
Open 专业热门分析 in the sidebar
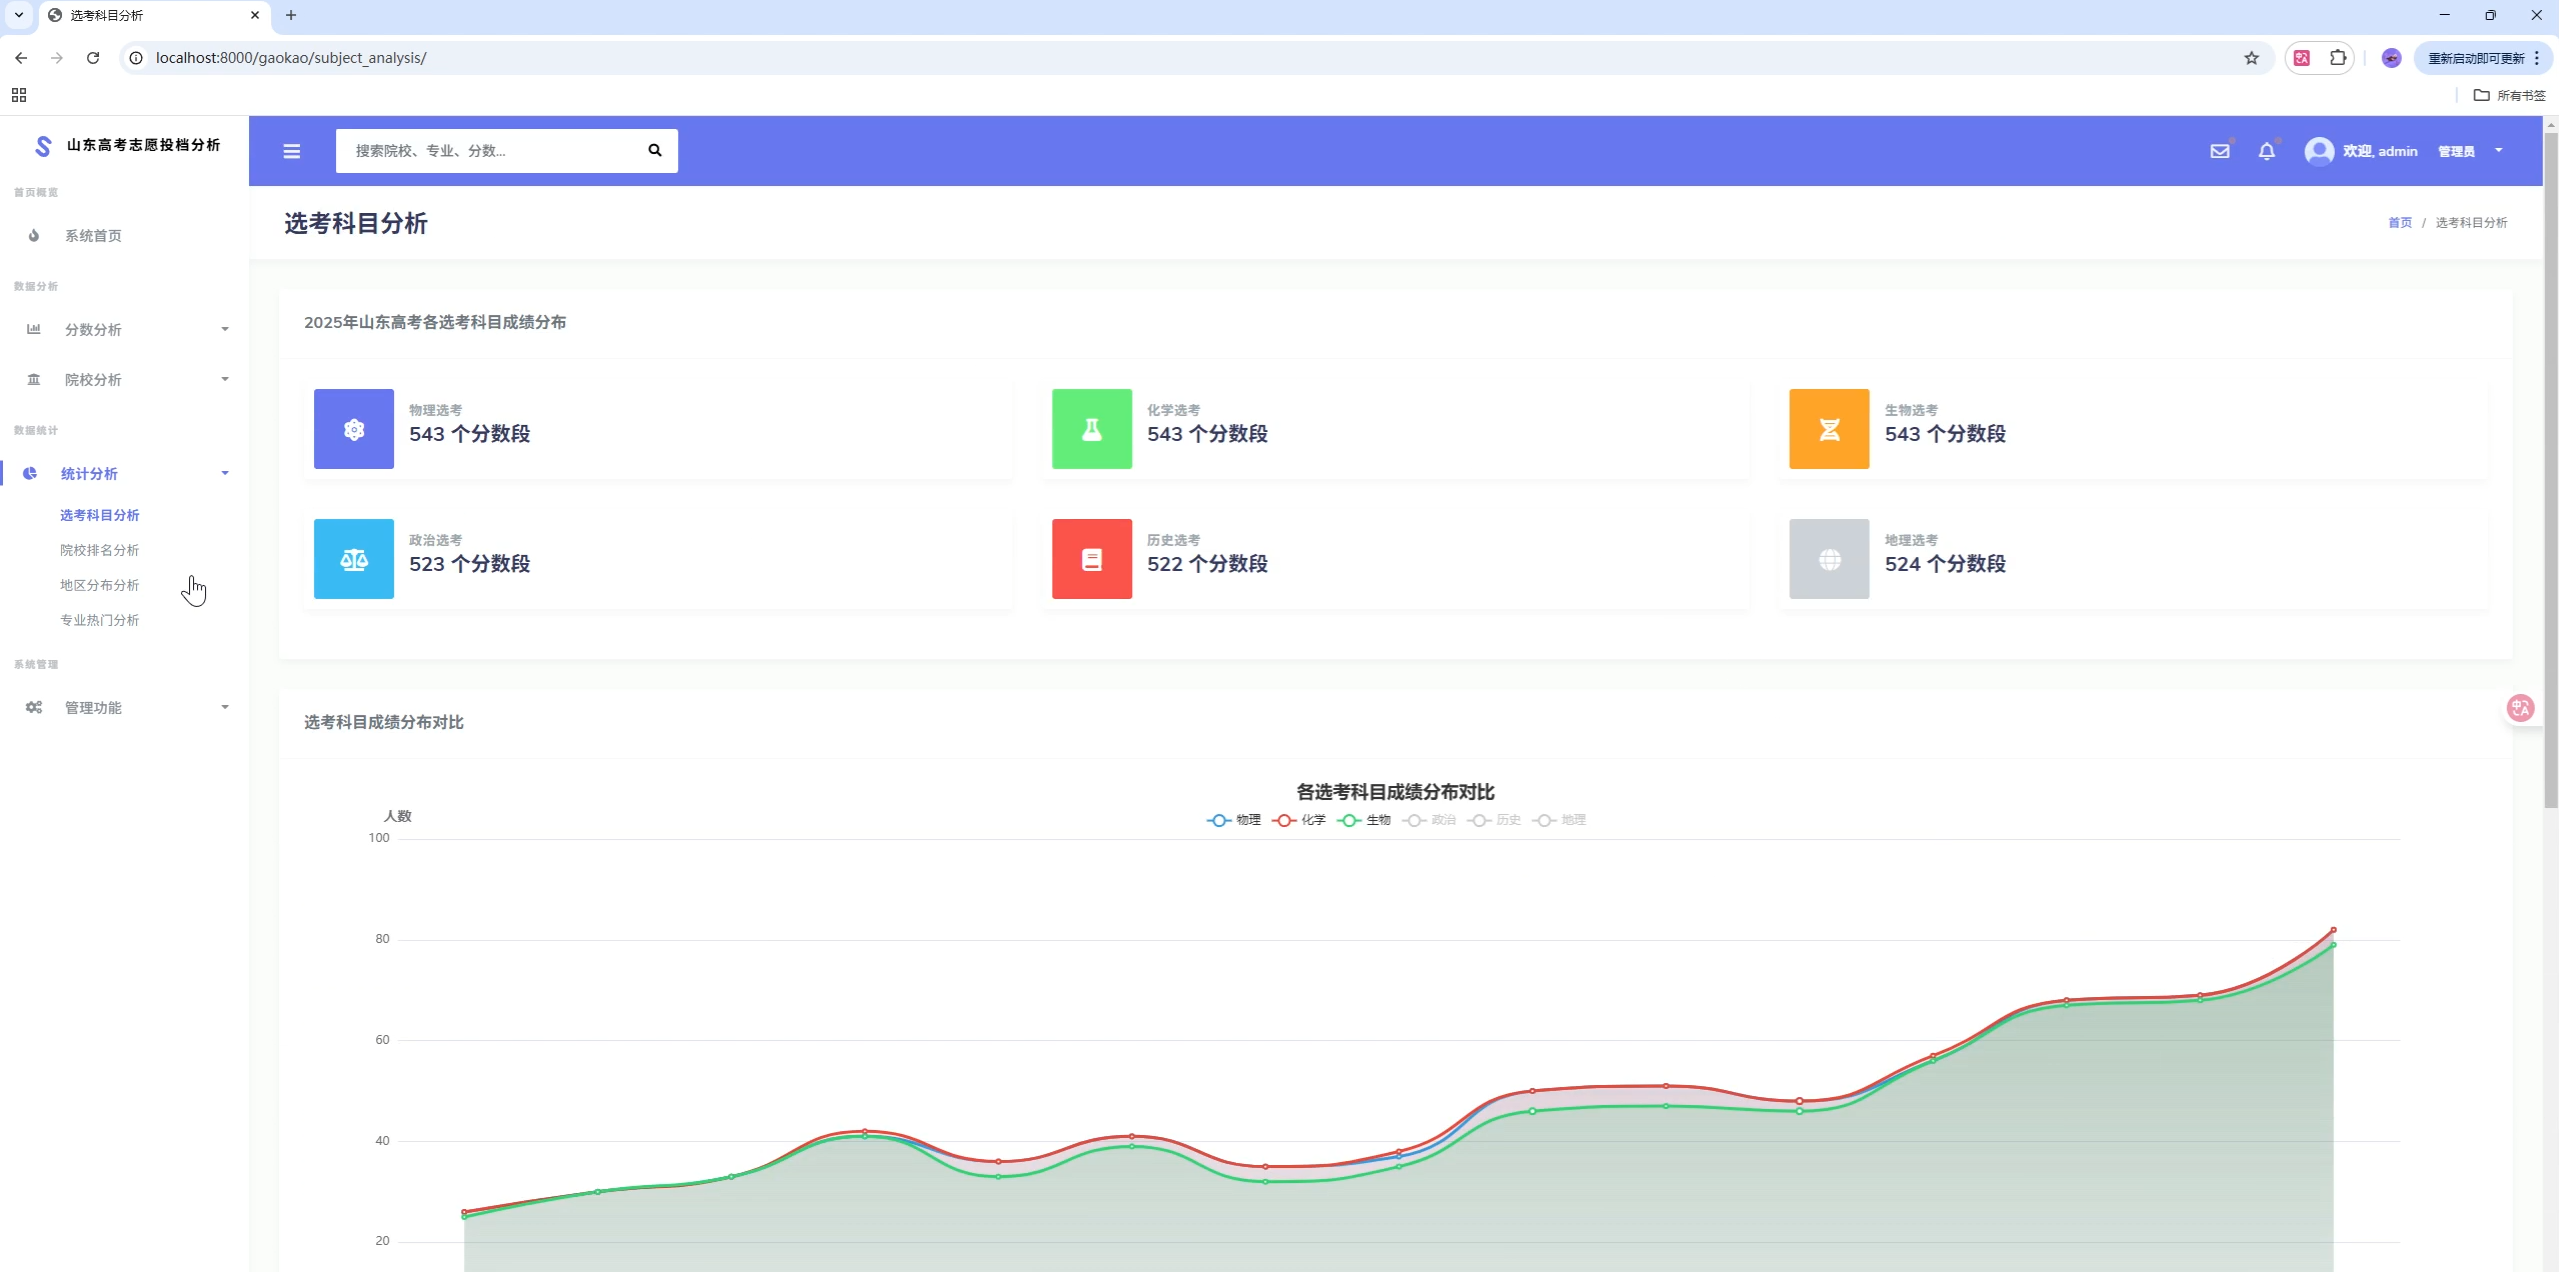click(x=100, y=620)
